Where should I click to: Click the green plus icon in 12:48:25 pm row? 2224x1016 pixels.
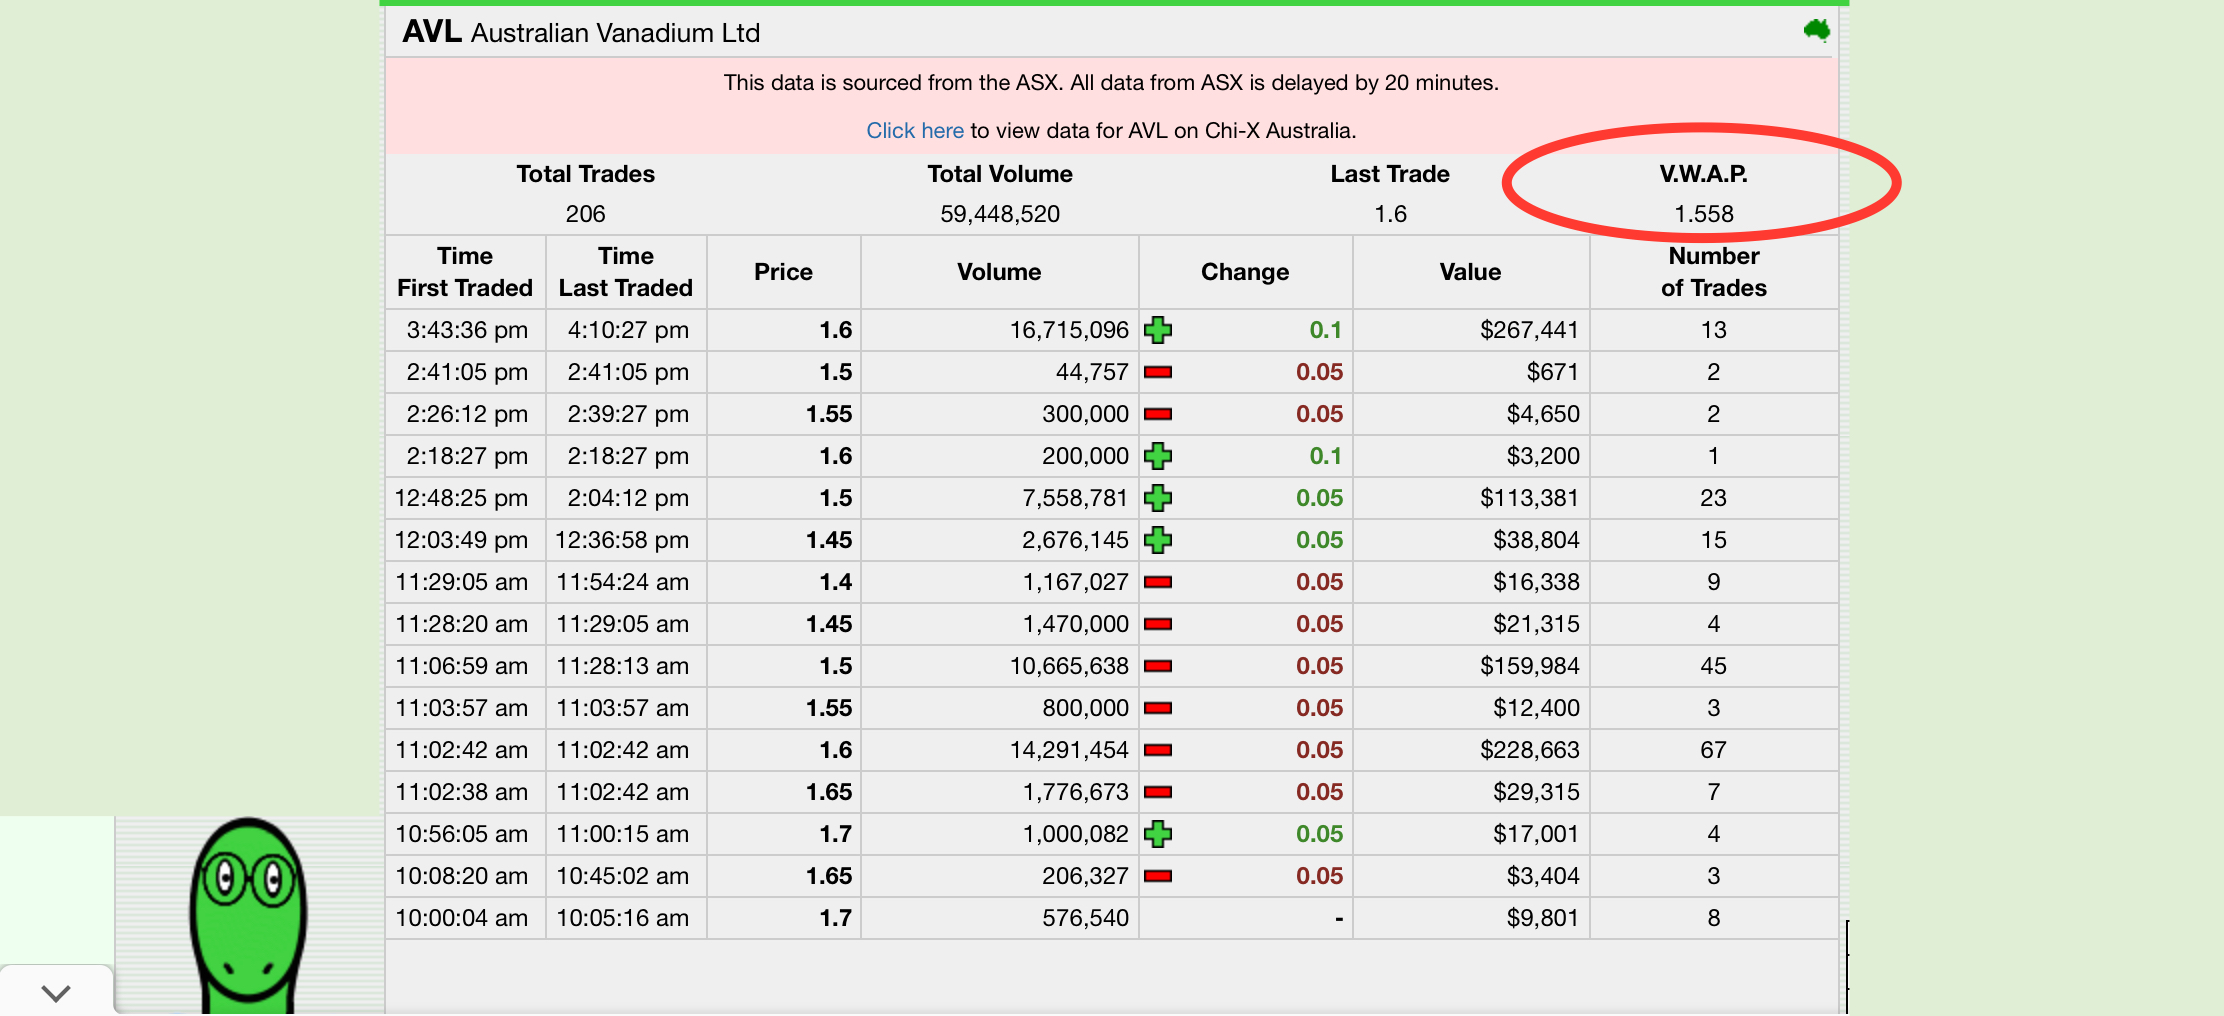tap(1158, 498)
